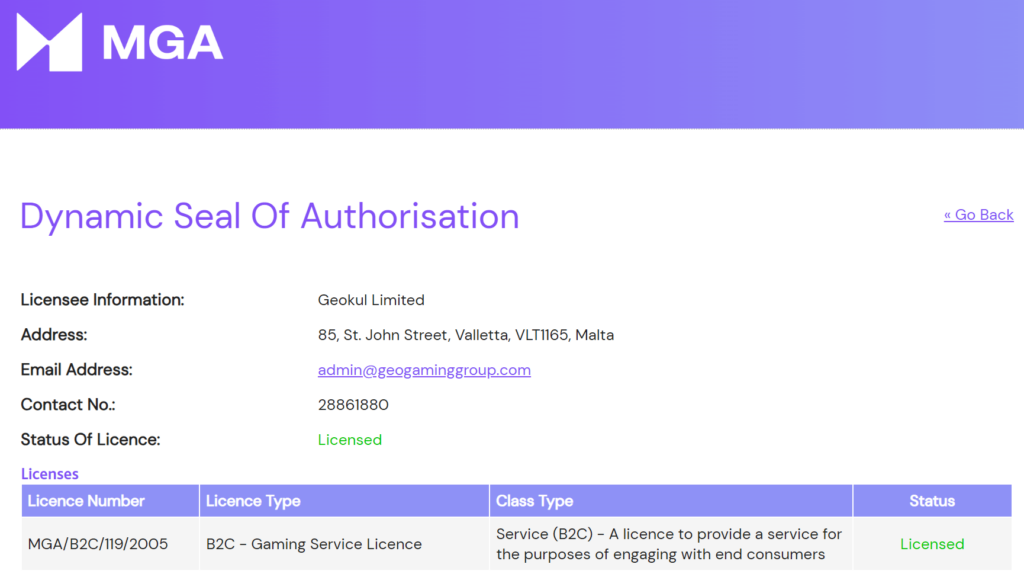Select the Geokul Limited licensee name
1024x577 pixels.
click(x=371, y=300)
